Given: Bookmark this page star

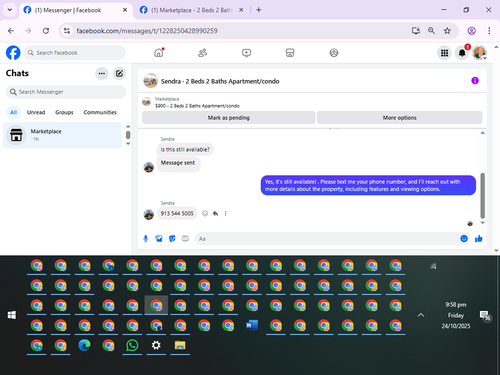Looking at the screenshot, I should click(x=447, y=31).
